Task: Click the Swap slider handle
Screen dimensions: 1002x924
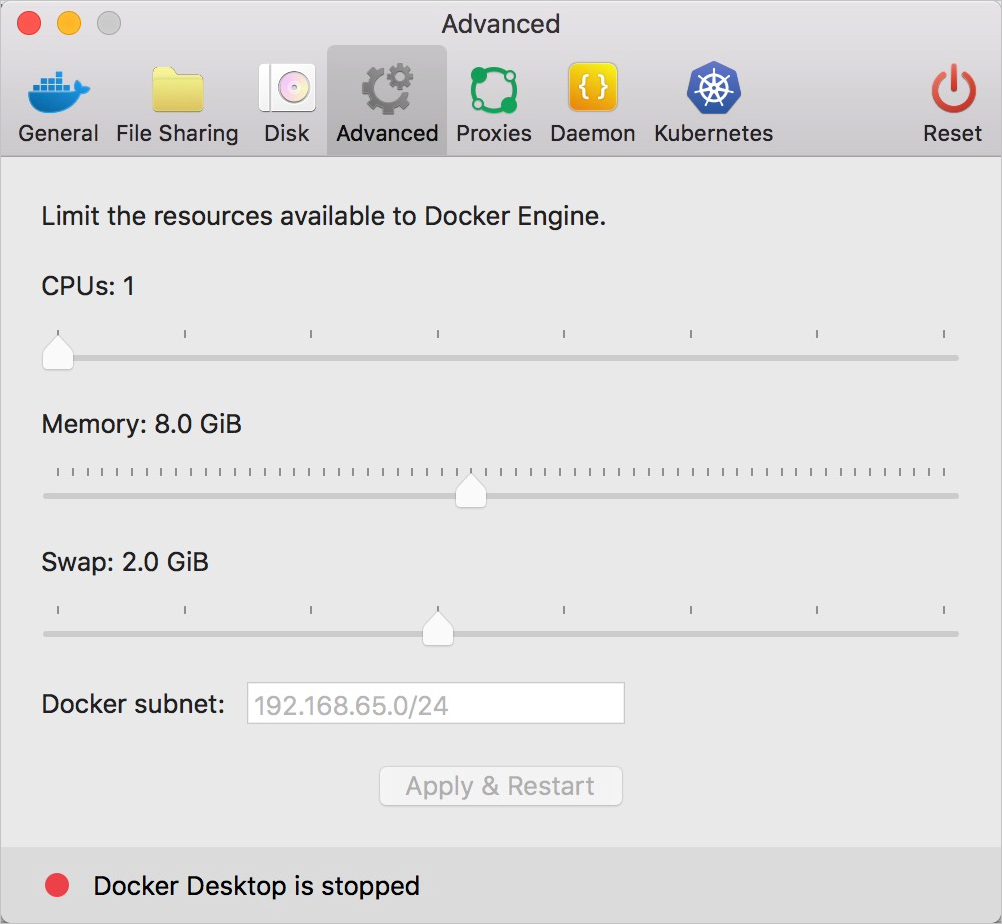Action: point(438,629)
